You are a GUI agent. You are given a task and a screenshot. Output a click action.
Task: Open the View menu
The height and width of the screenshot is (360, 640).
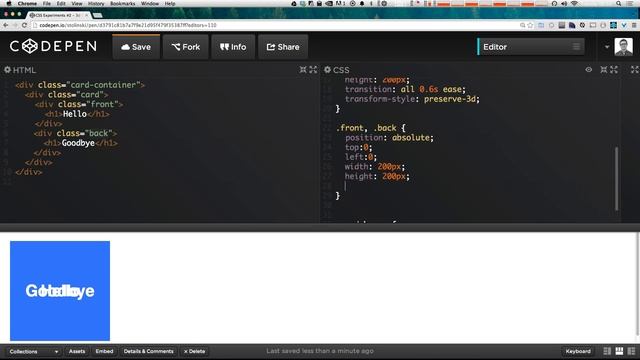click(77, 4)
